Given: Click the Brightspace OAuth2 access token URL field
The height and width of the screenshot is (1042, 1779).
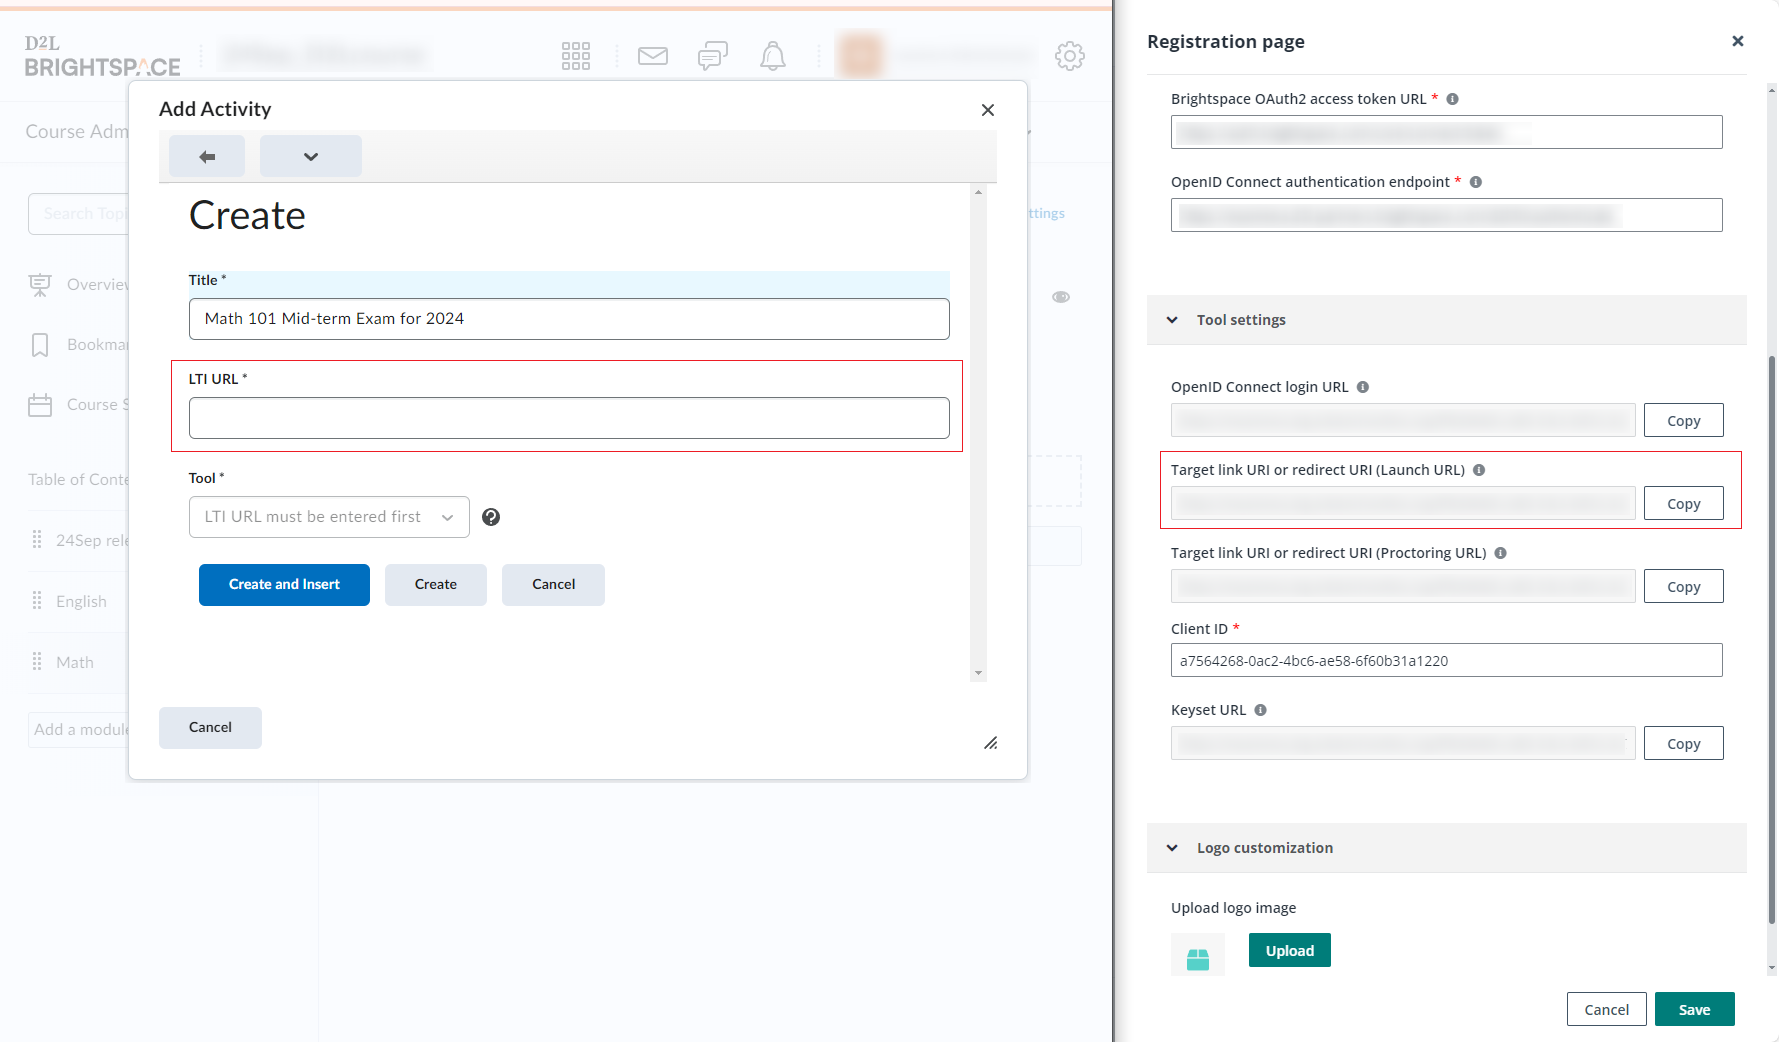Looking at the screenshot, I should click(x=1446, y=132).
